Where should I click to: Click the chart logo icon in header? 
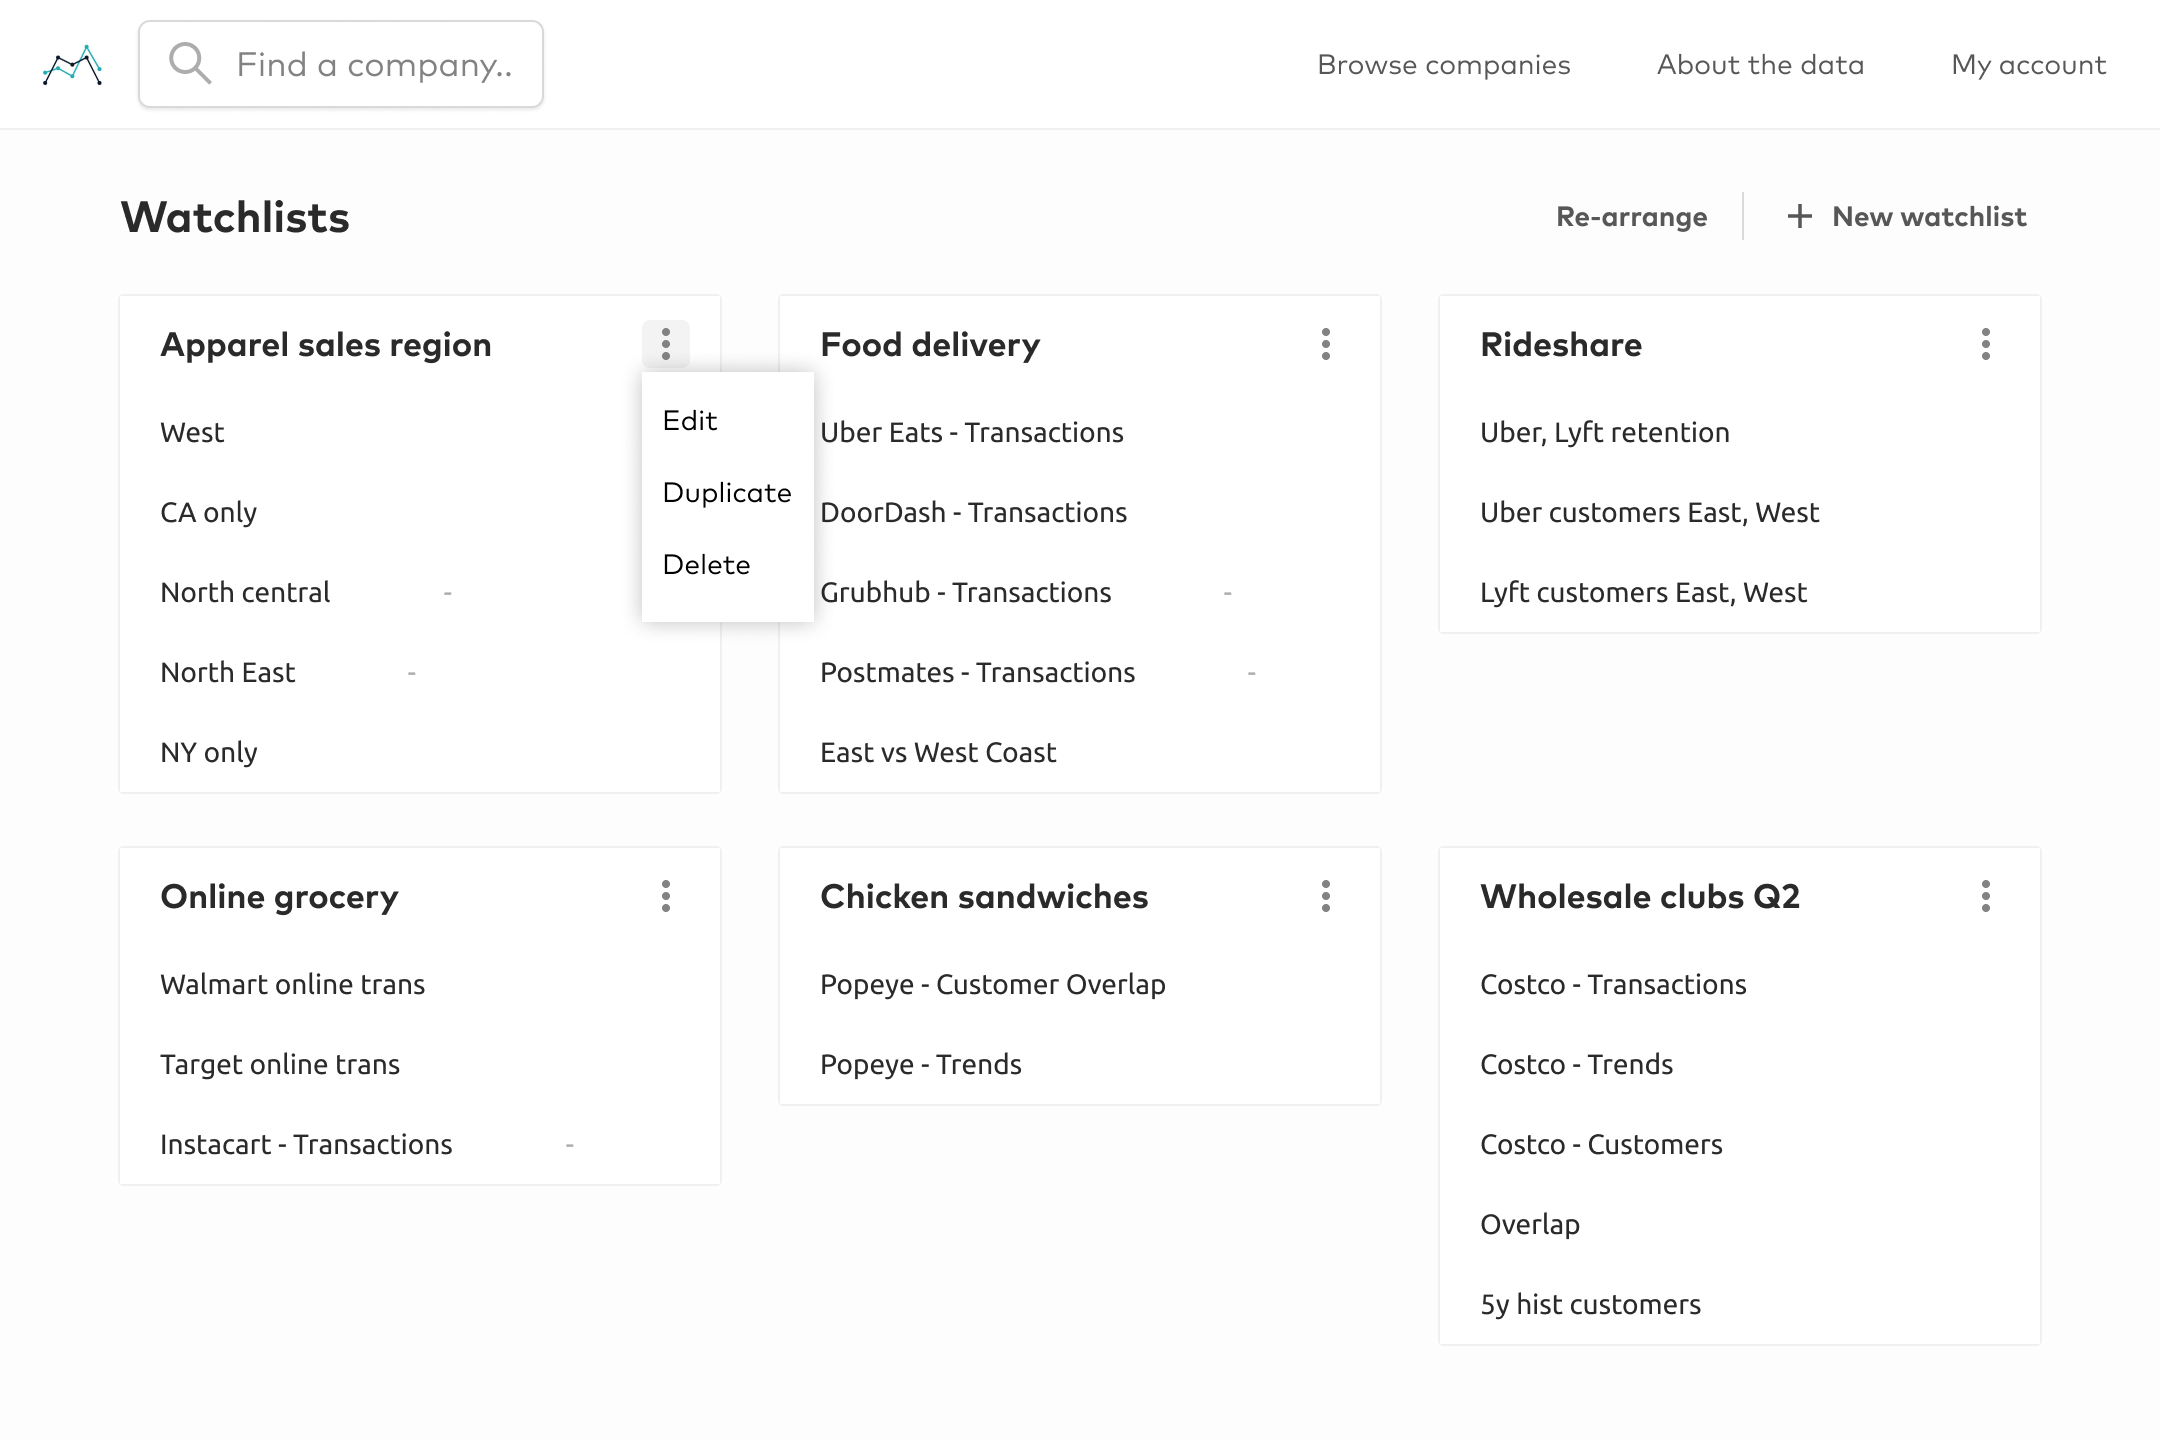click(x=72, y=65)
